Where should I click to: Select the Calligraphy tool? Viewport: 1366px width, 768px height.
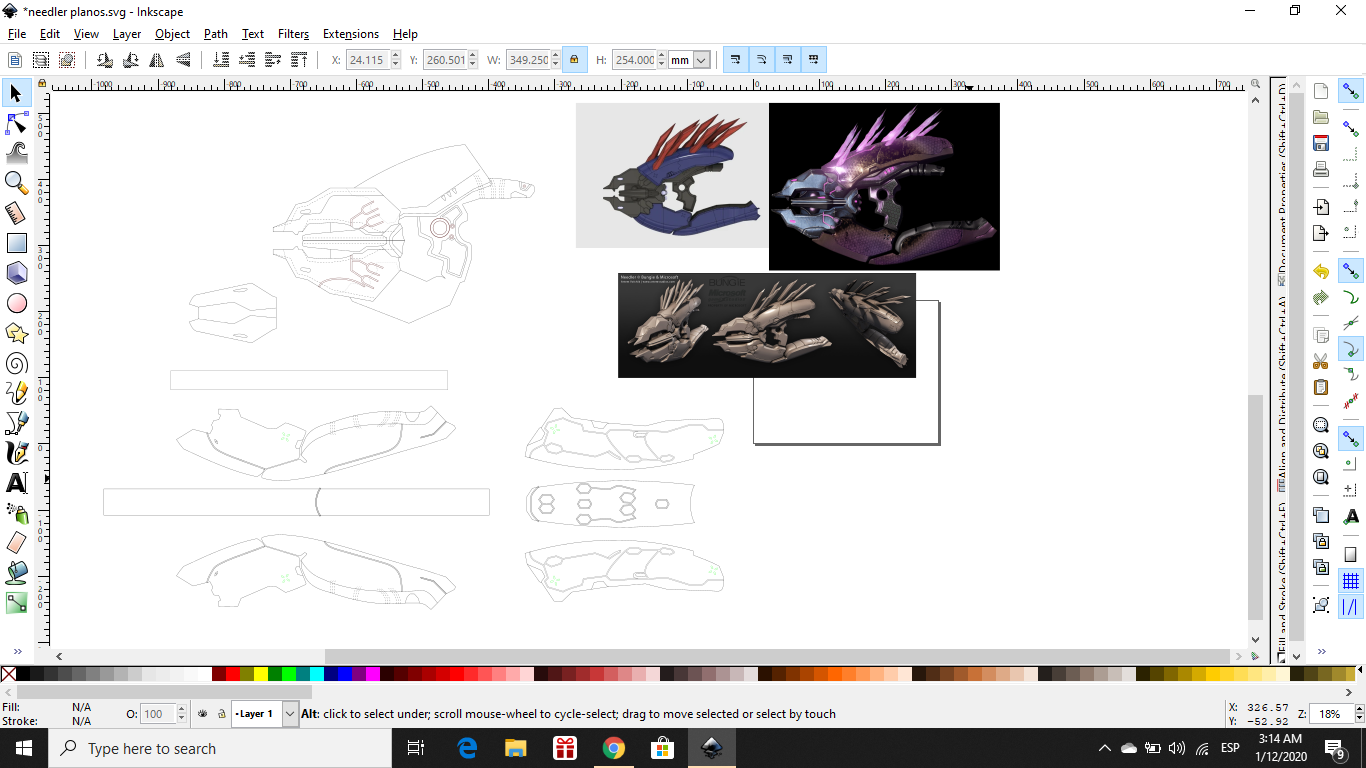(16, 453)
